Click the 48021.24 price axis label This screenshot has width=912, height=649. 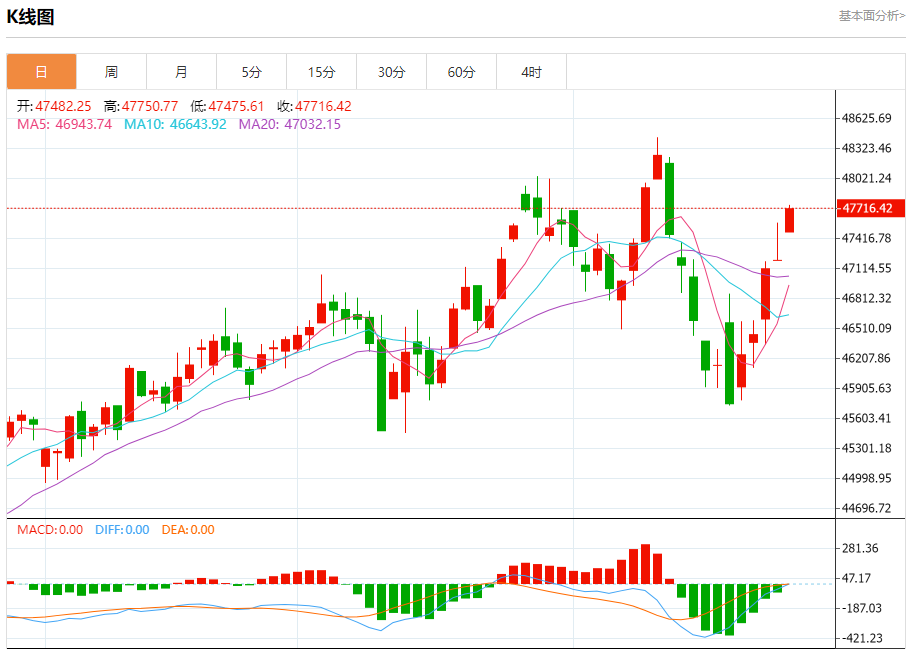point(867,179)
